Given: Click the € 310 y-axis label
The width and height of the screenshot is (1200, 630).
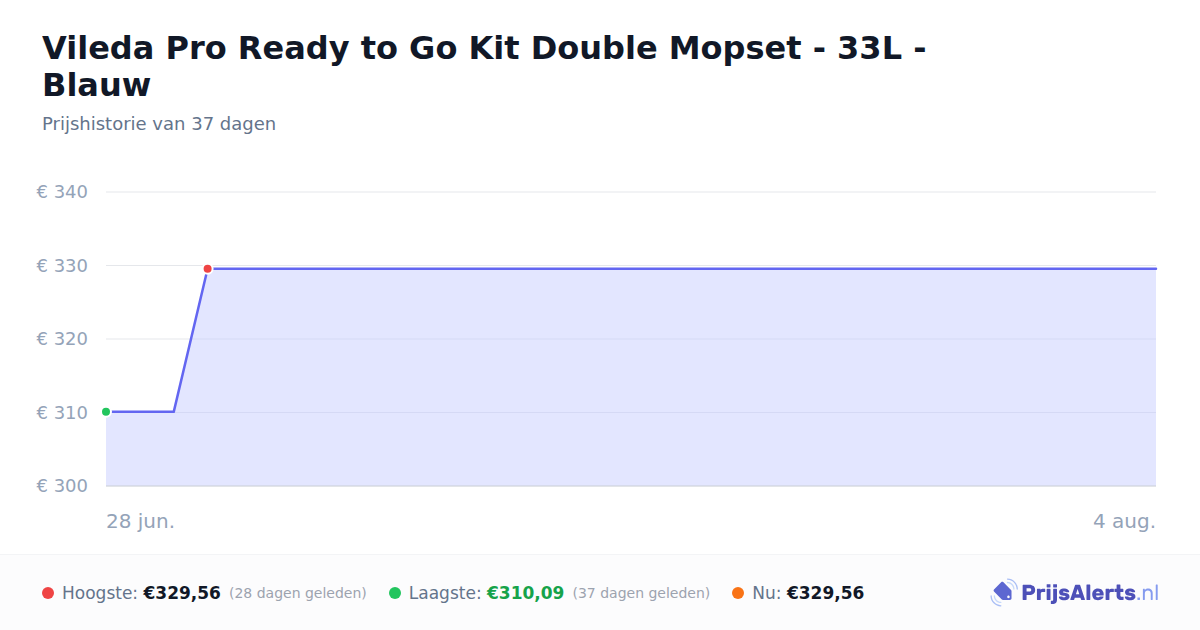Looking at the screenshot, I should (x=62, y=413).
